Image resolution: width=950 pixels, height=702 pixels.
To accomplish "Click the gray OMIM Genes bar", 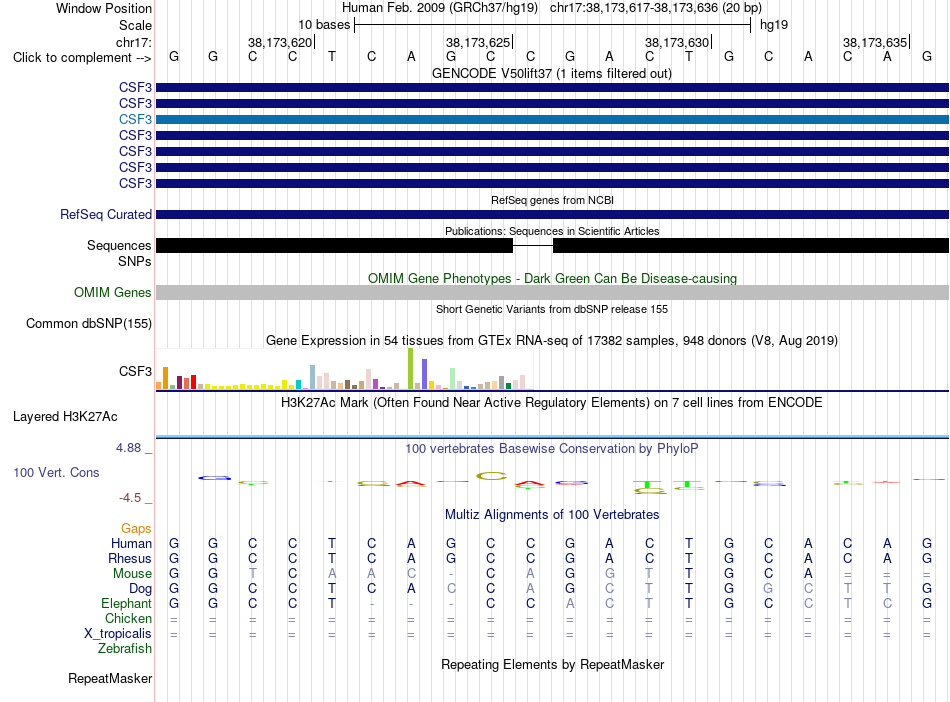I will (x=552, y=293).
